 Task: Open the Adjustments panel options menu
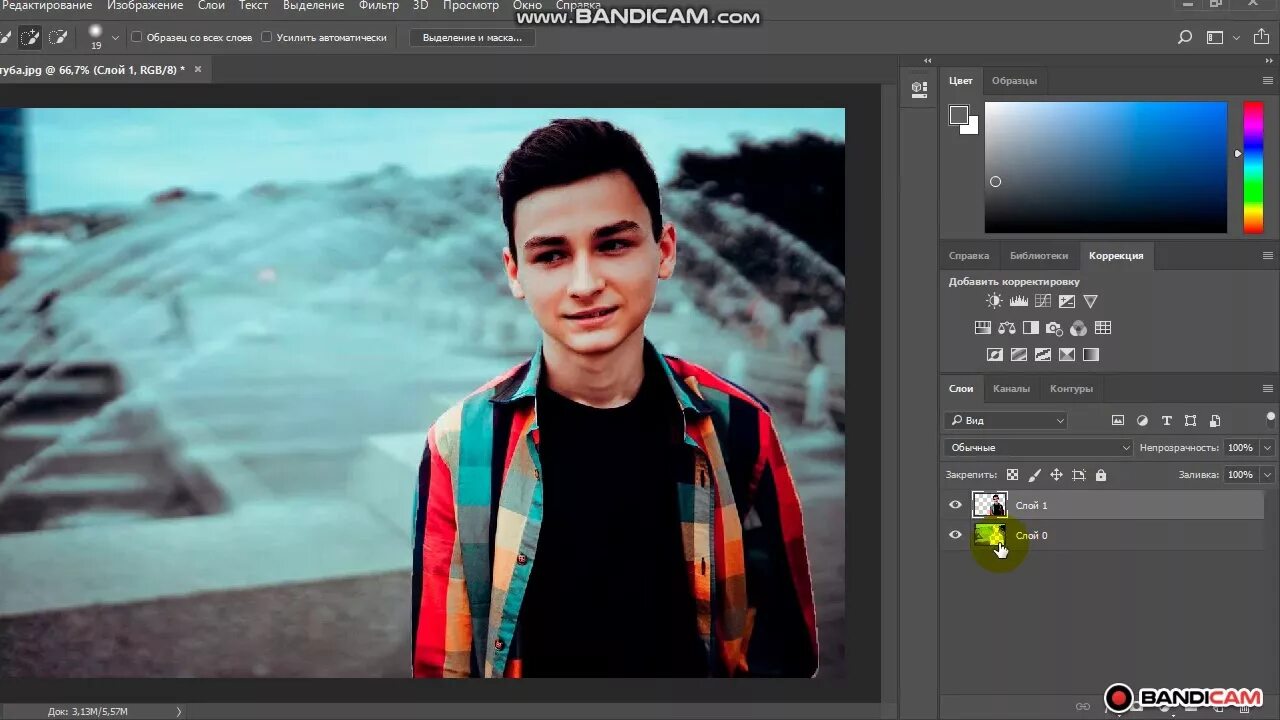[1268, 256]
